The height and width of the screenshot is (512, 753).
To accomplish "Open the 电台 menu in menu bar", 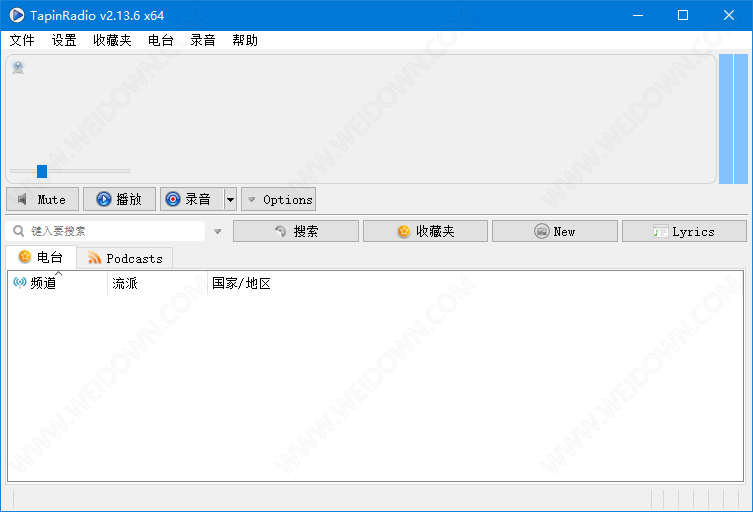I will click(x=161, y=40).
